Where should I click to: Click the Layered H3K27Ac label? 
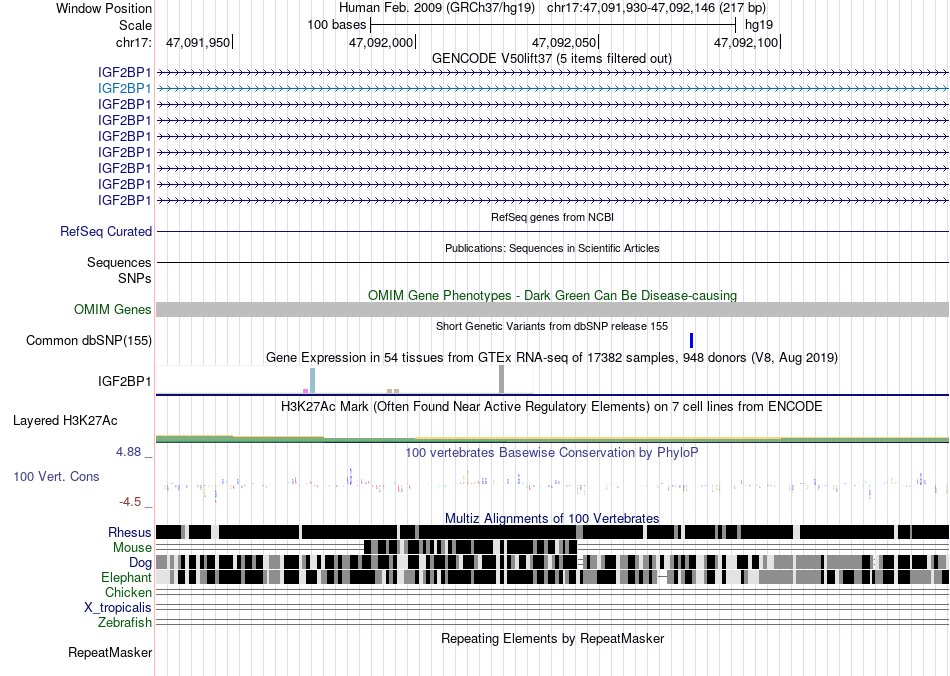[x=65, y=420]
